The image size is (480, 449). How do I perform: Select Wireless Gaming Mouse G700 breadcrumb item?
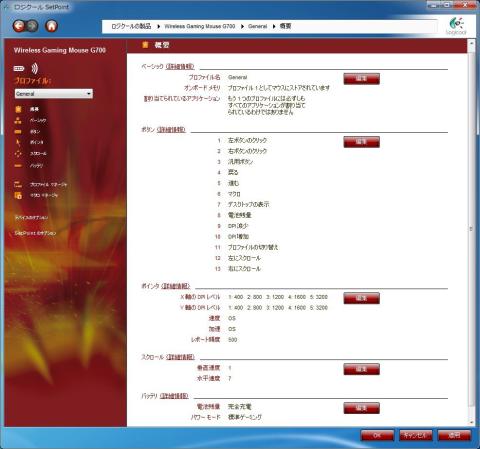pos(200,26)
